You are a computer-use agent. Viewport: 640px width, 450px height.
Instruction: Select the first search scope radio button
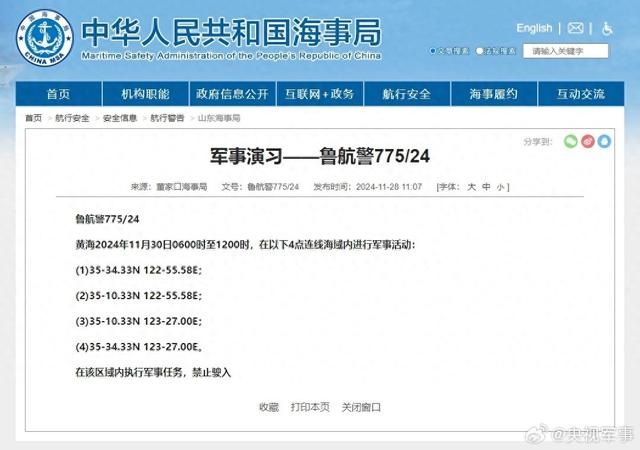(433, 51)
